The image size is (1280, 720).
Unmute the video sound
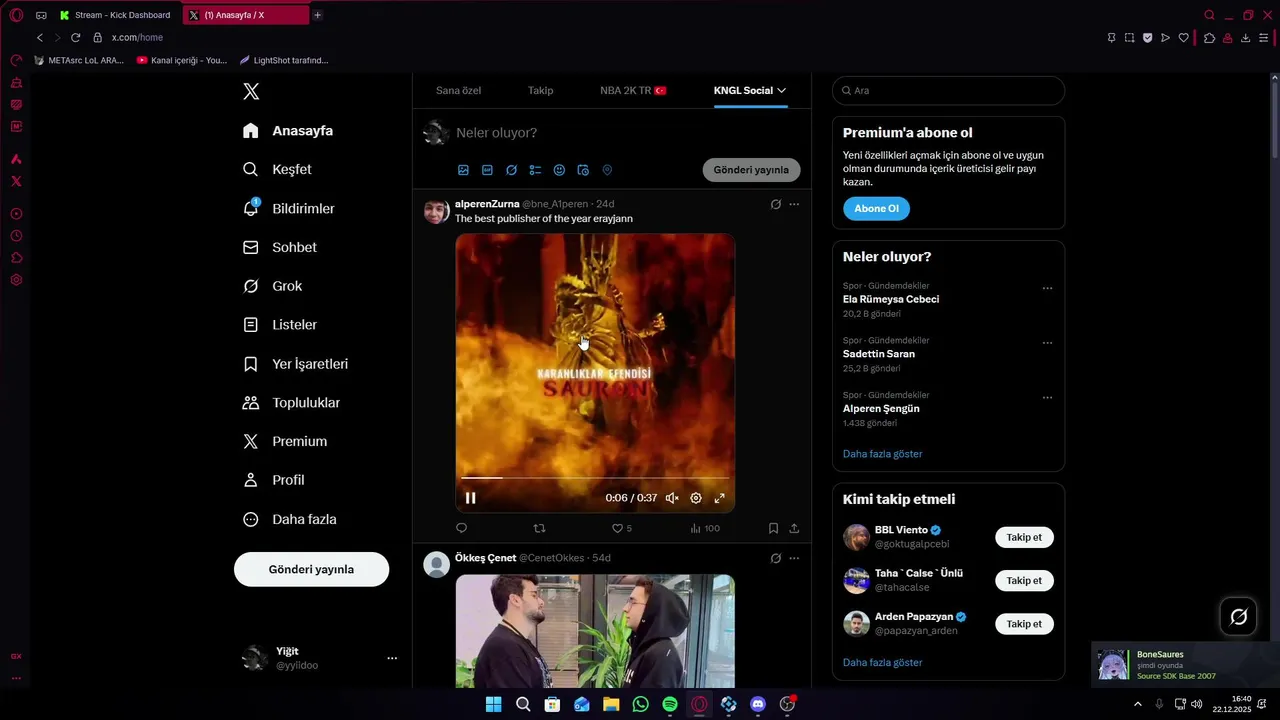coord(672,498)
